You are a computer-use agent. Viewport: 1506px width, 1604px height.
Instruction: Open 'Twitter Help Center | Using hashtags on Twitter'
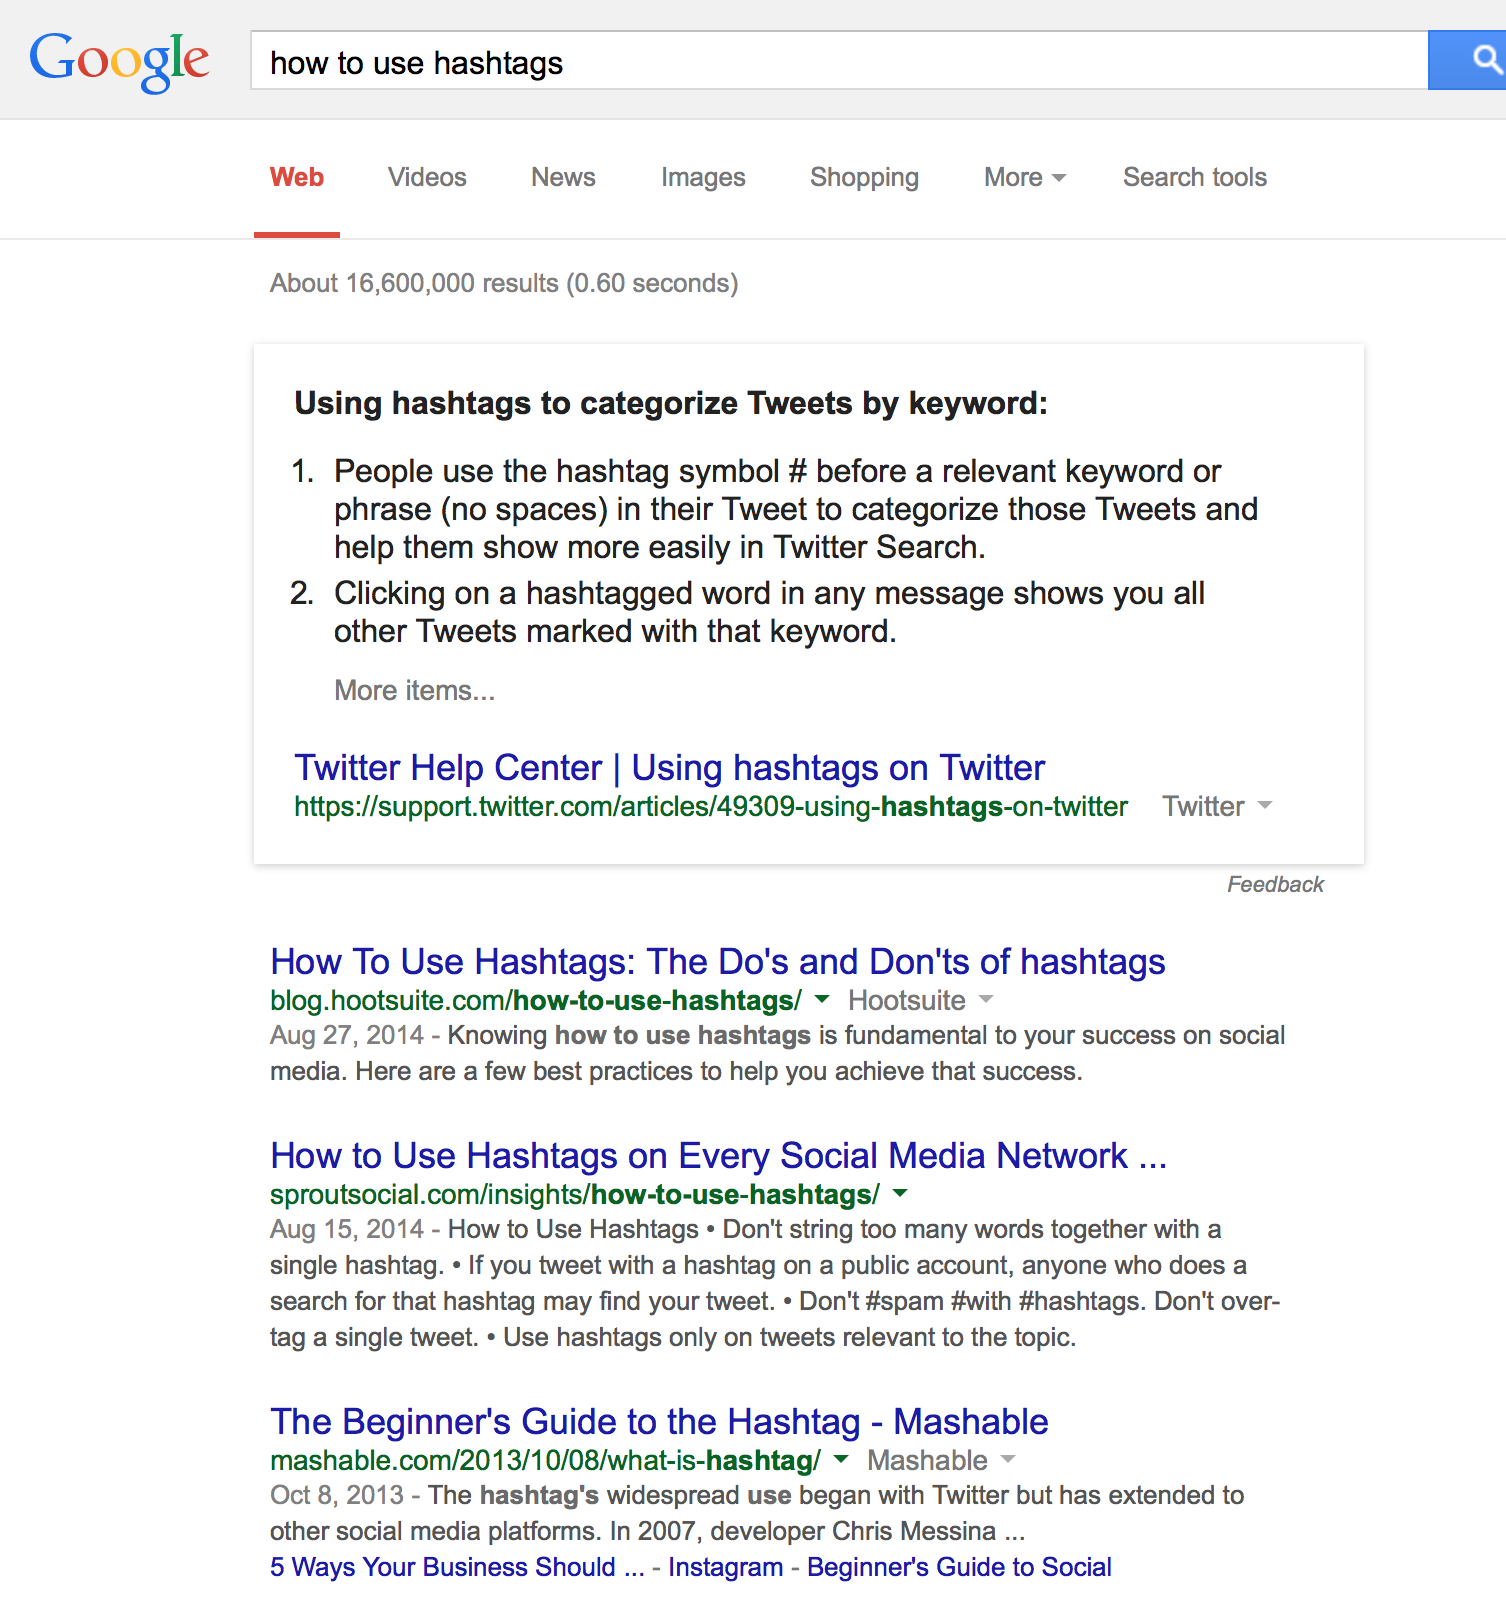coord(669,768)
